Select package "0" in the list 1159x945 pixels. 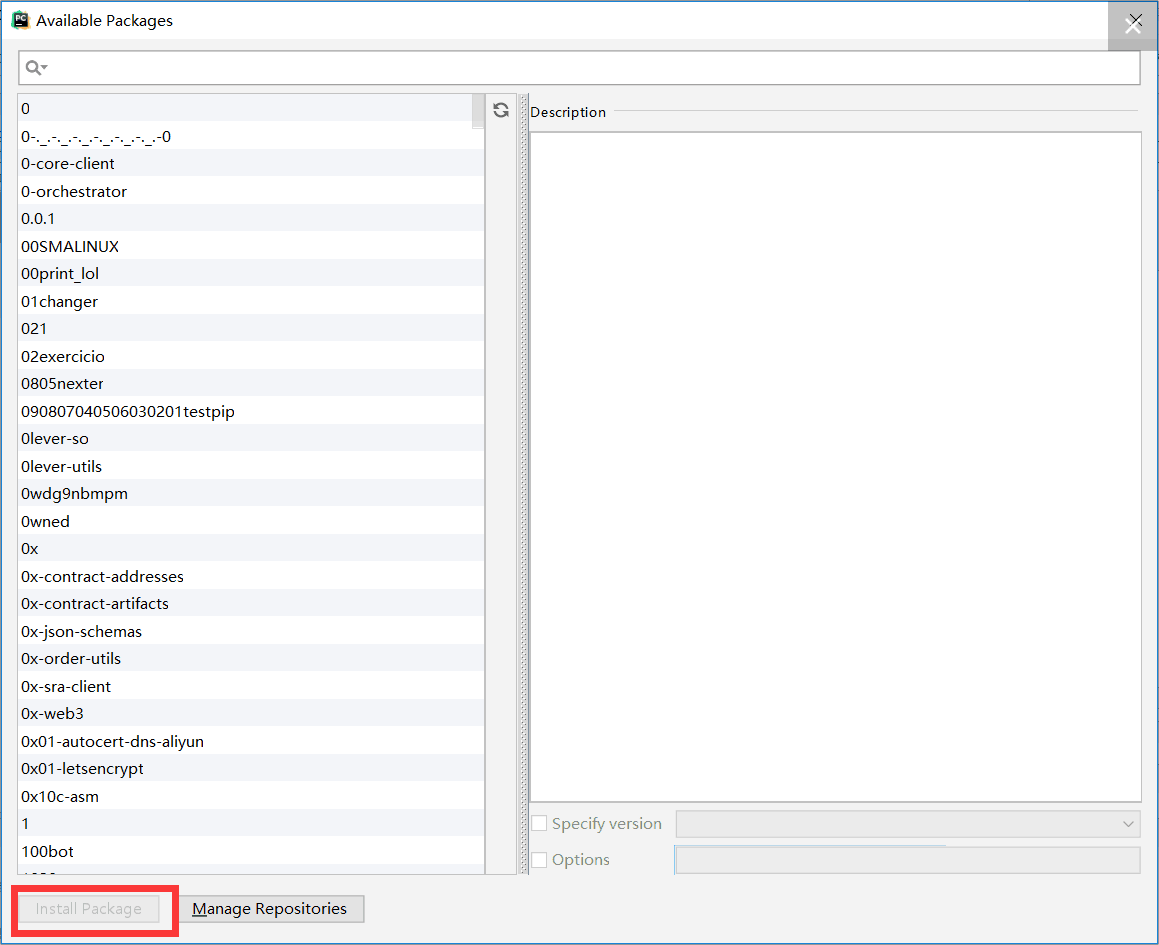[x=251, y=109]
